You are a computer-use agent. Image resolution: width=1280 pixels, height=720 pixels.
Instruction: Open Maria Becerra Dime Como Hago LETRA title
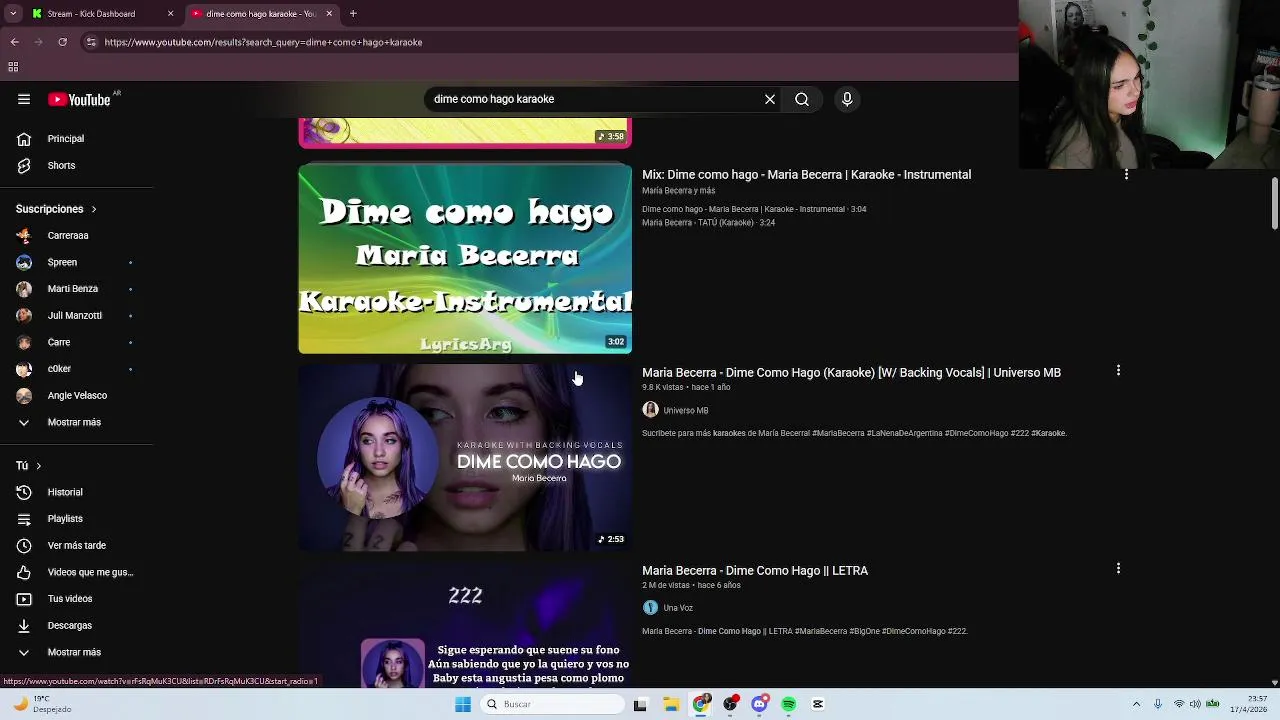coord(755,570)
